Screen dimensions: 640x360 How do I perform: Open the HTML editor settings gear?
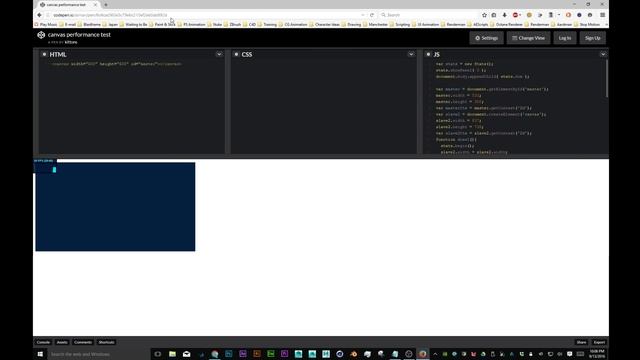pos(44,54)
